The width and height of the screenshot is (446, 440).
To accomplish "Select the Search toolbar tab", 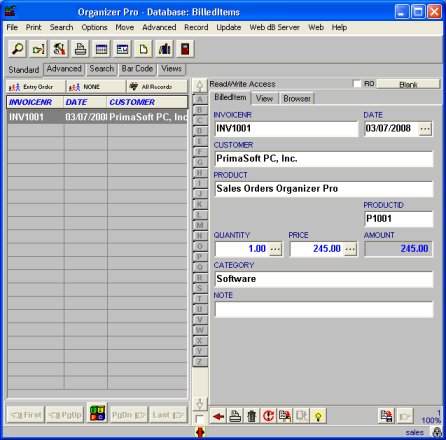I will [x=102, y=69].
